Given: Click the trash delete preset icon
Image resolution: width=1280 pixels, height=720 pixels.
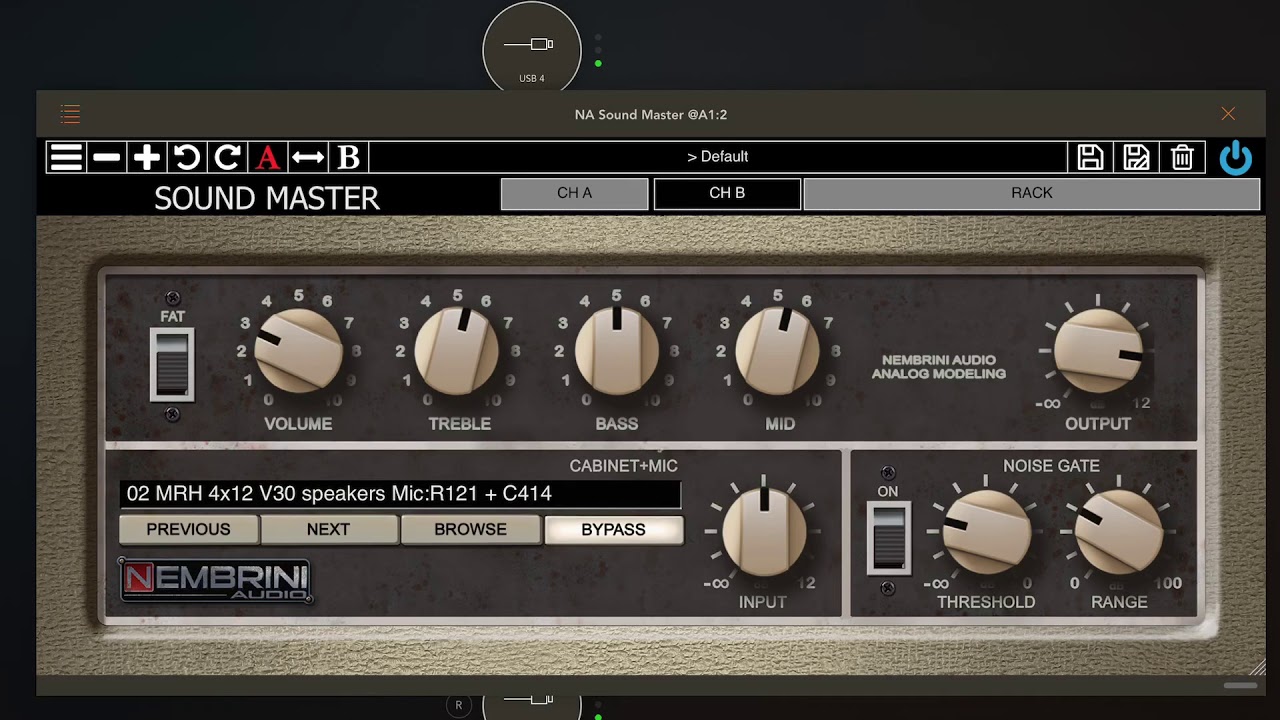Looking at the screenshot, I should coord(1182,157).
